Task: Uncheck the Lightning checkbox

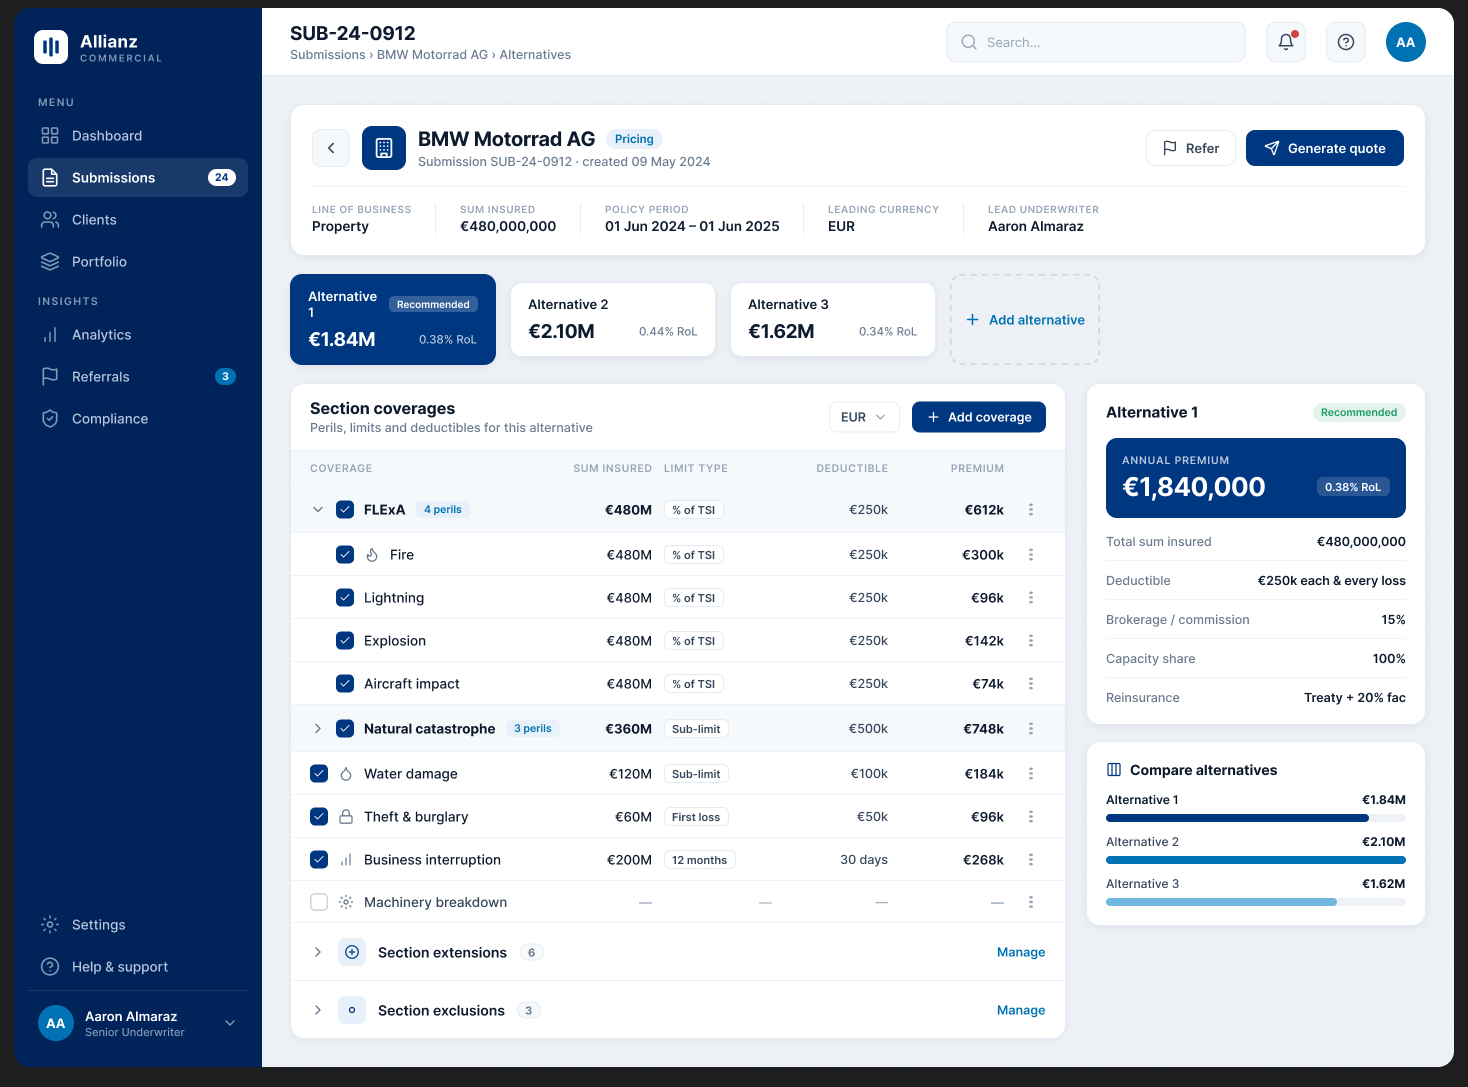Action: pos(345,598)
